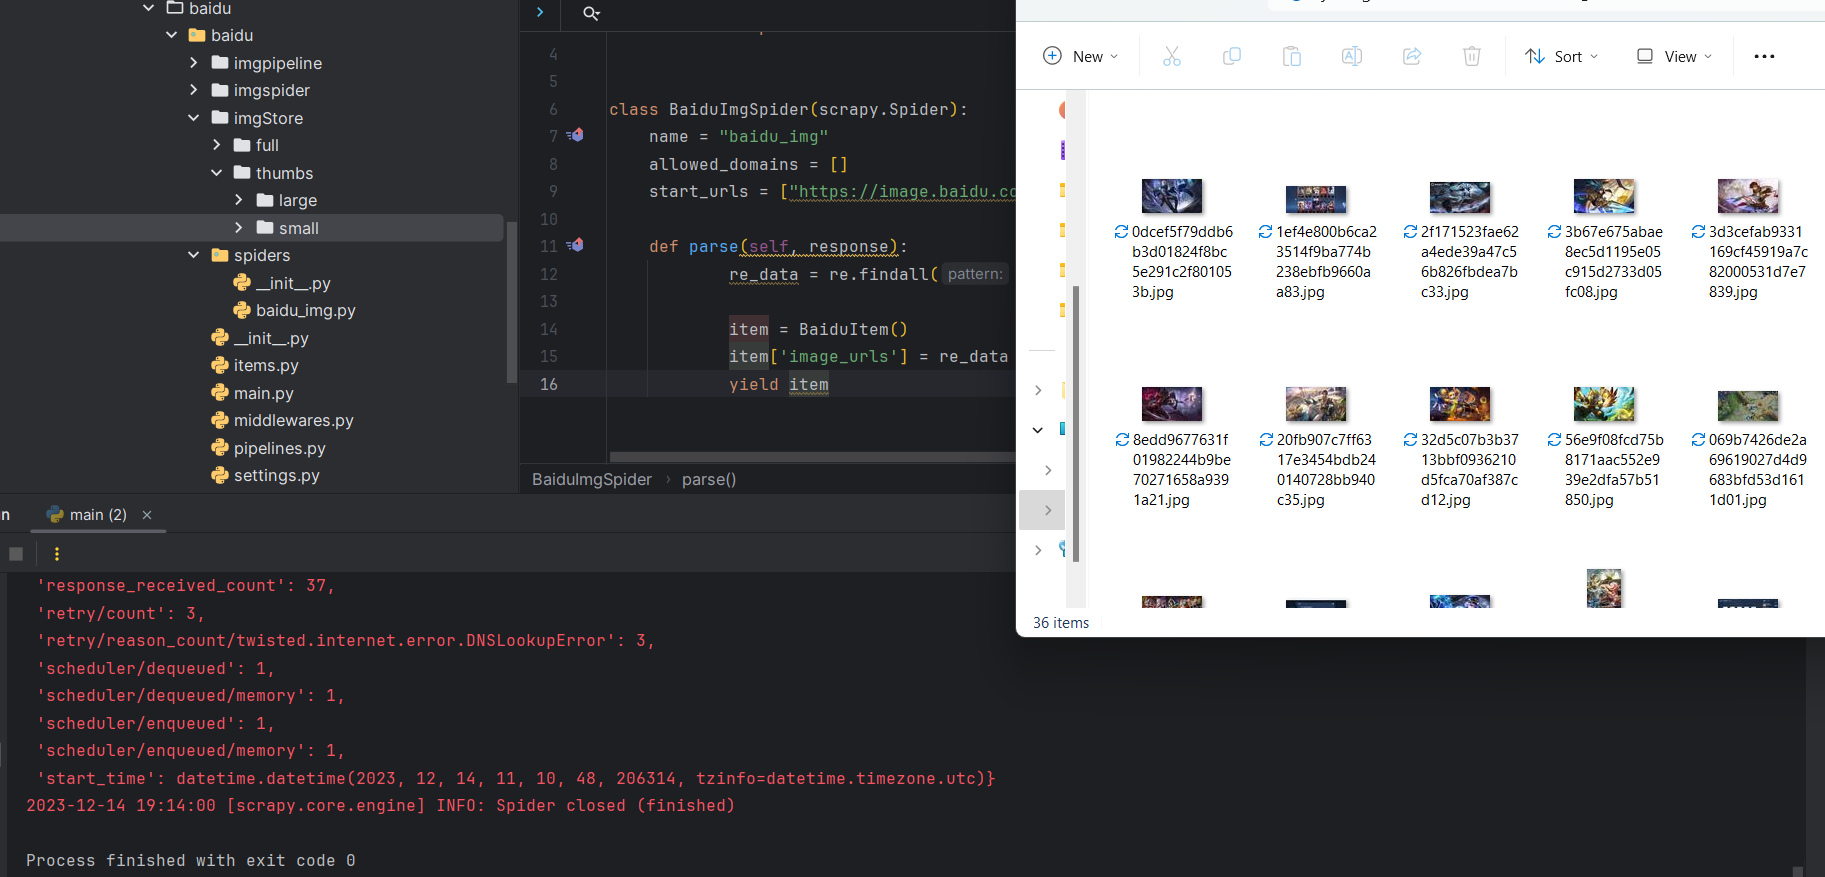Open the See more (three dots) Explorer menu
This screenshot has height=877, width=1825.
pos(1764,56)
